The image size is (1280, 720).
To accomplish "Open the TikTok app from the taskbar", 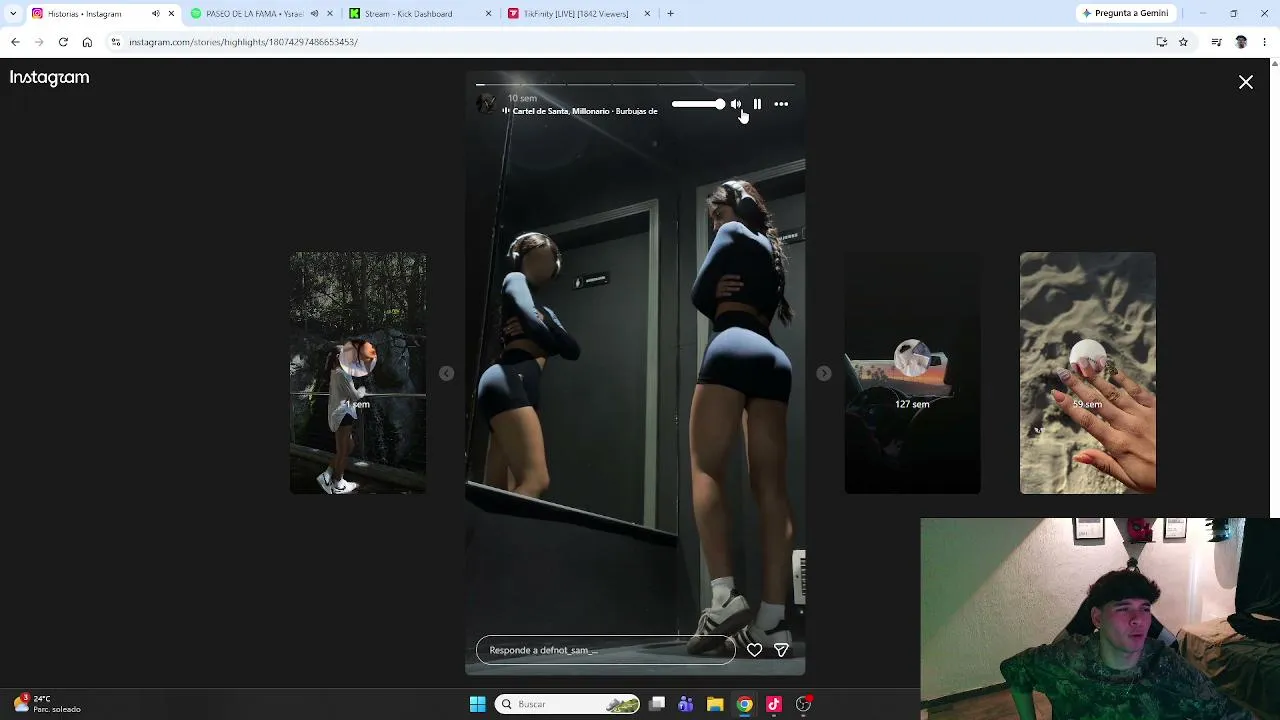I will (774, 704).
